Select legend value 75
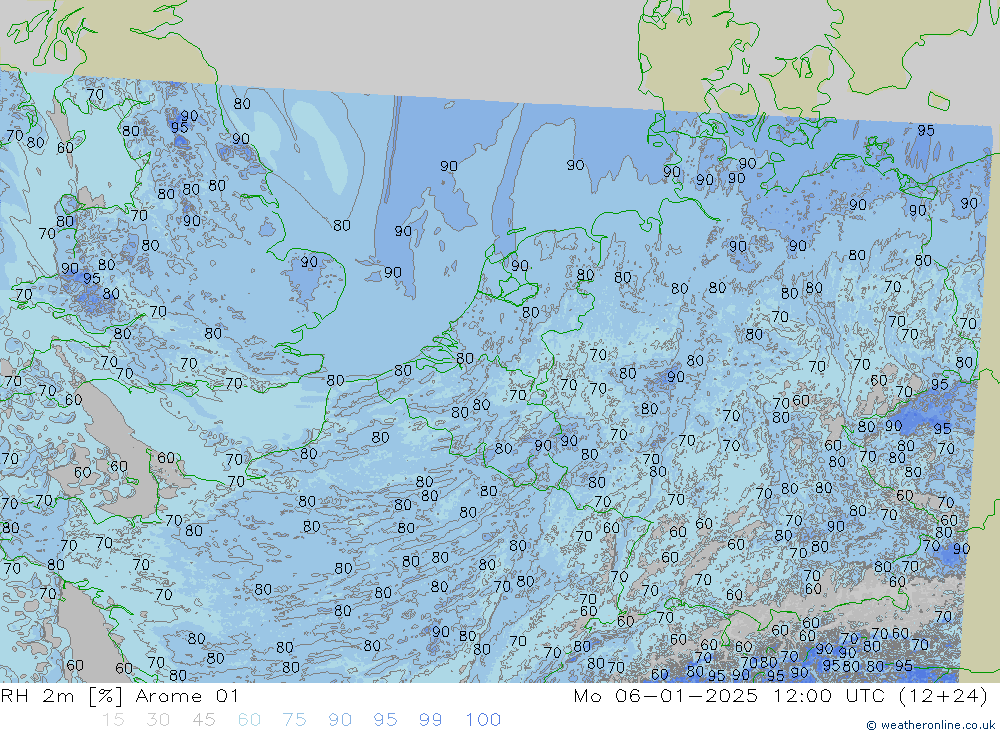Viewport: 1000px width, 733px height. point(295,720)
